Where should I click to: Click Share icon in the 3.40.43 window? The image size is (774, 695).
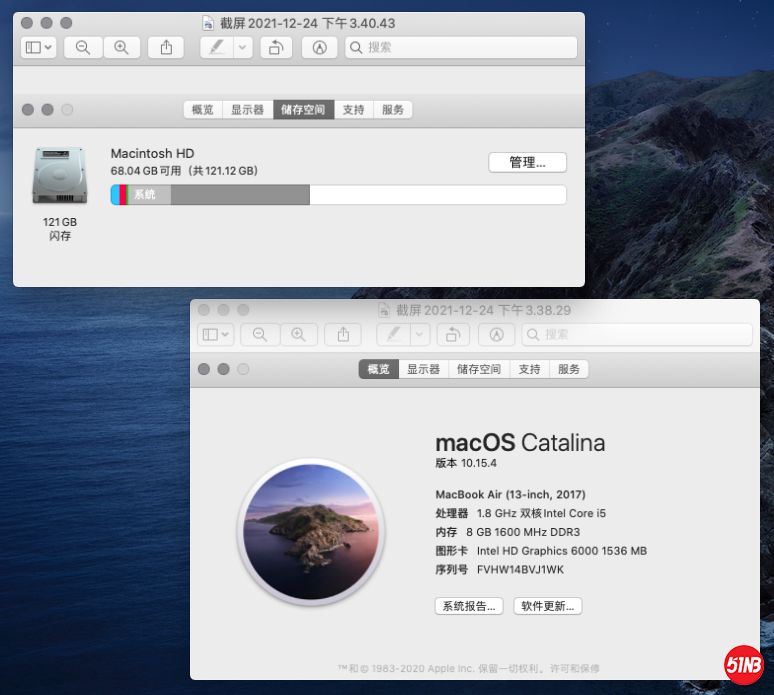166,47
